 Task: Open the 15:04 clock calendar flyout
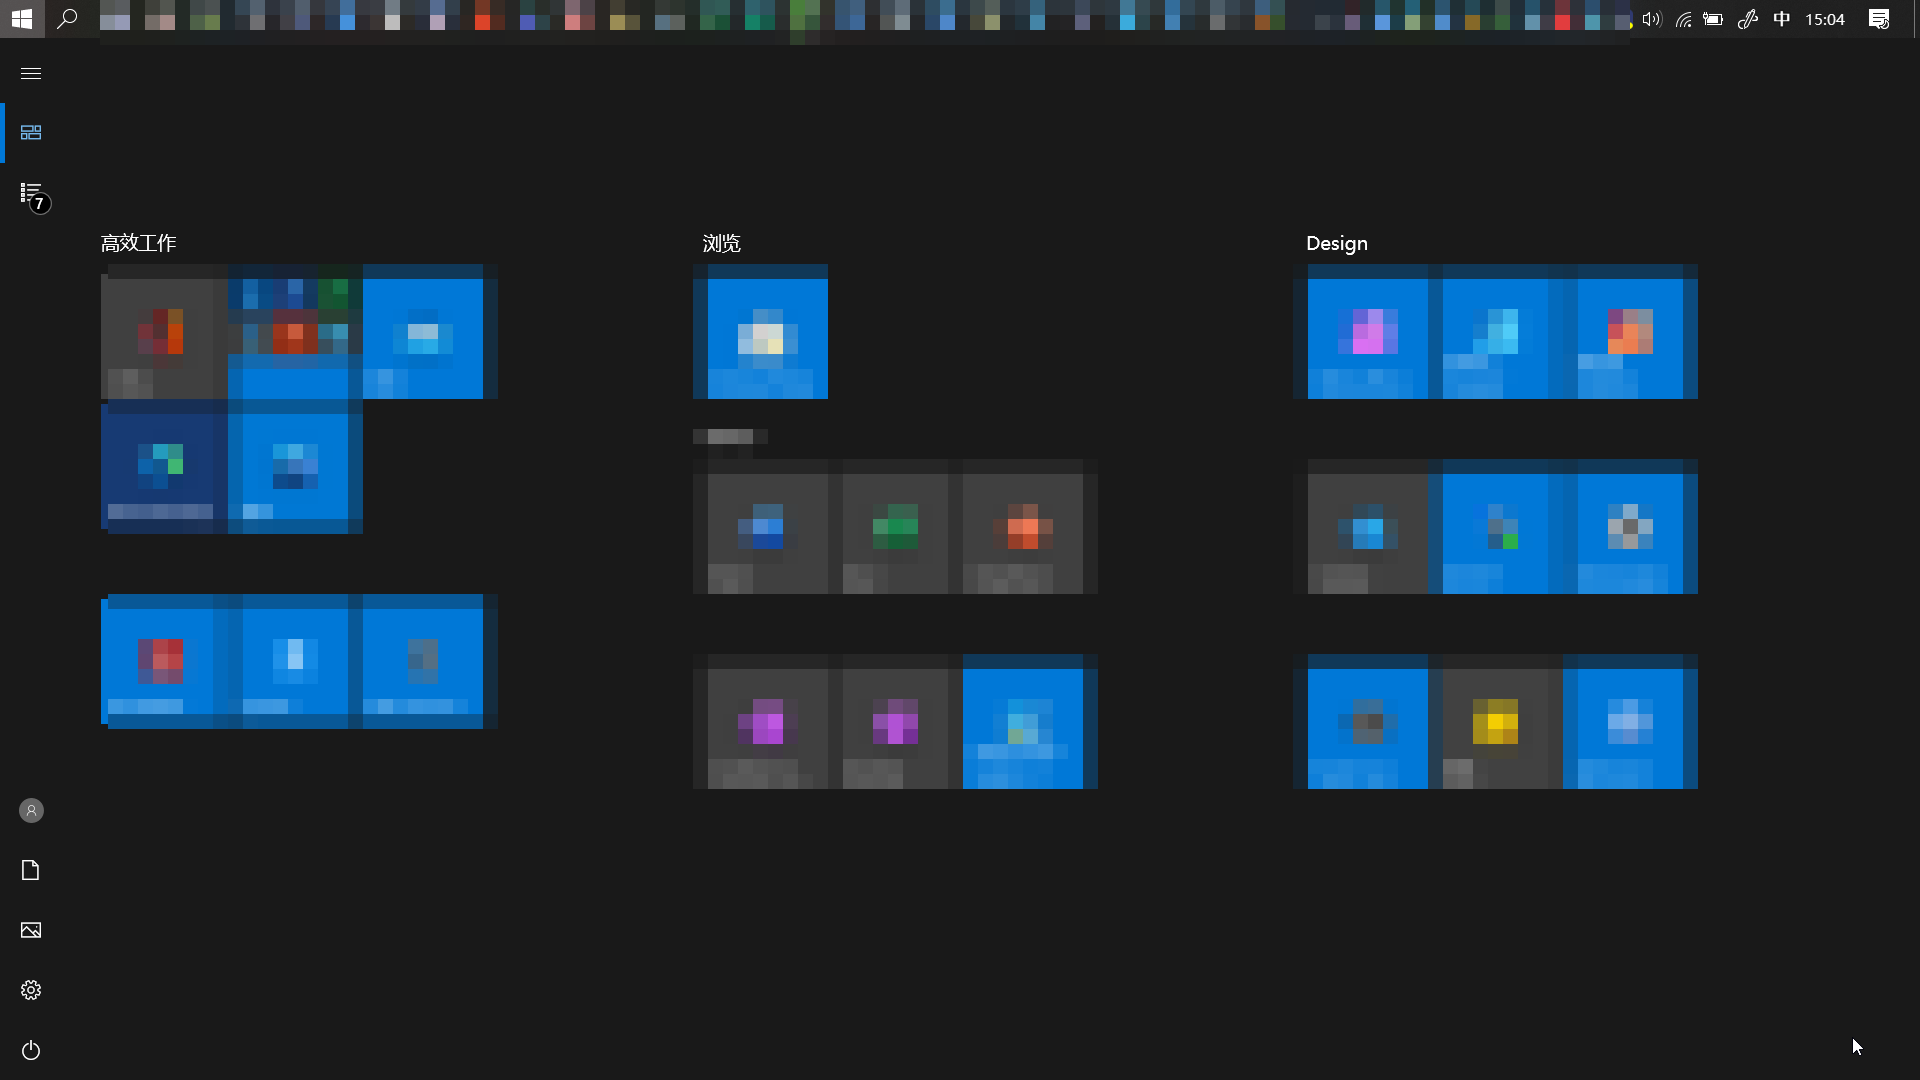pos(1824,19)
